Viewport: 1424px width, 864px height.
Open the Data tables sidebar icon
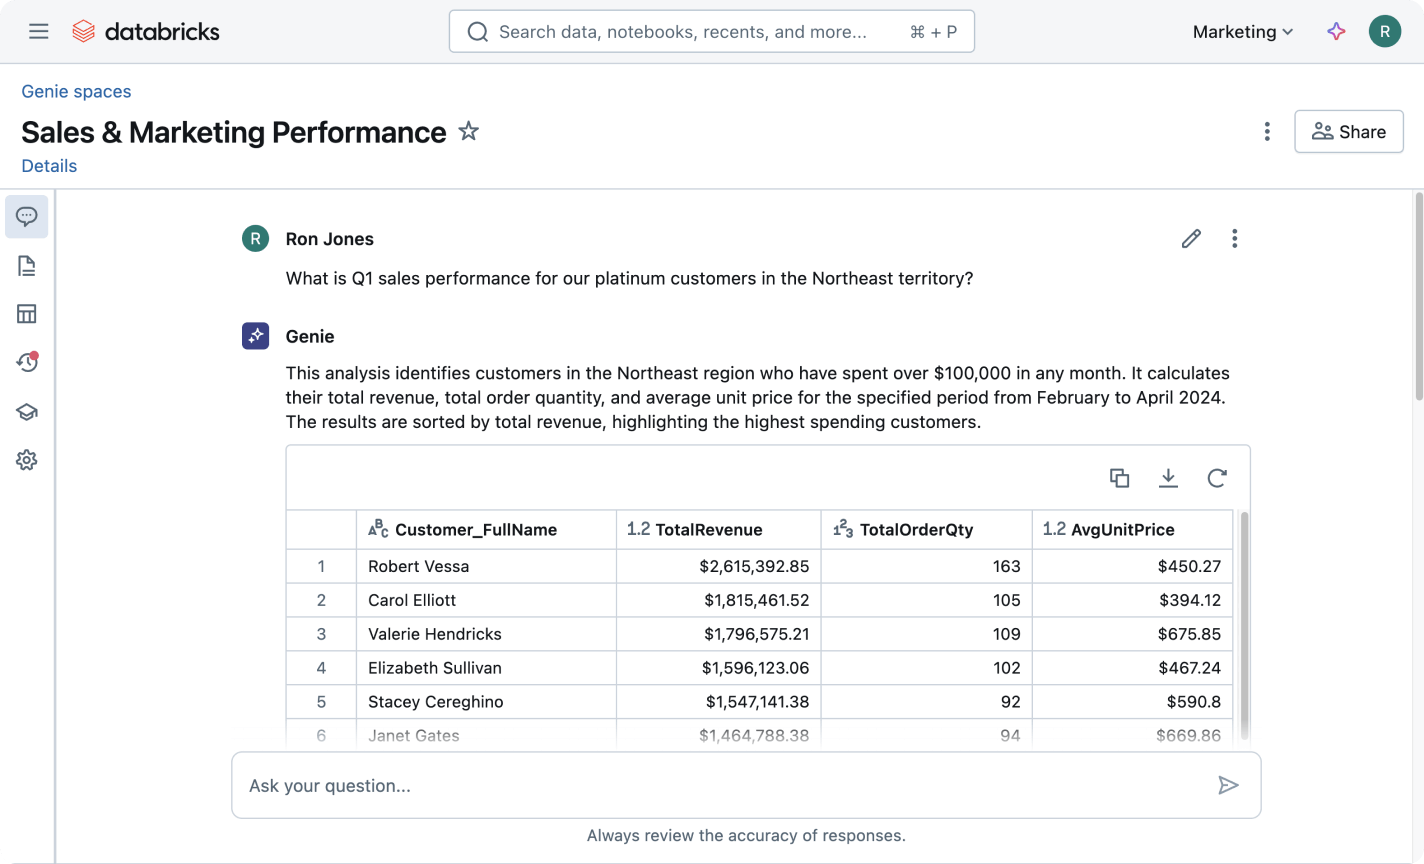tap(27, 314)
